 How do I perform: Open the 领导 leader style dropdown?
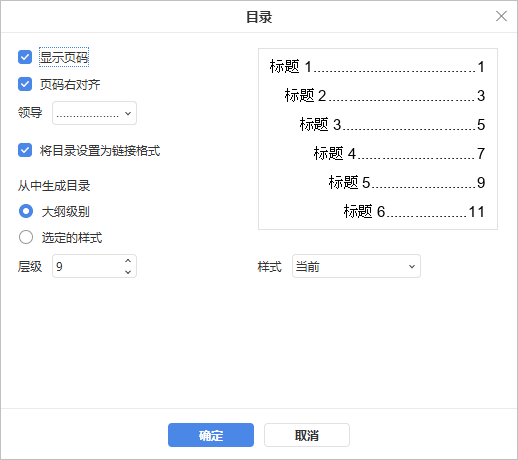click(94, 113)
